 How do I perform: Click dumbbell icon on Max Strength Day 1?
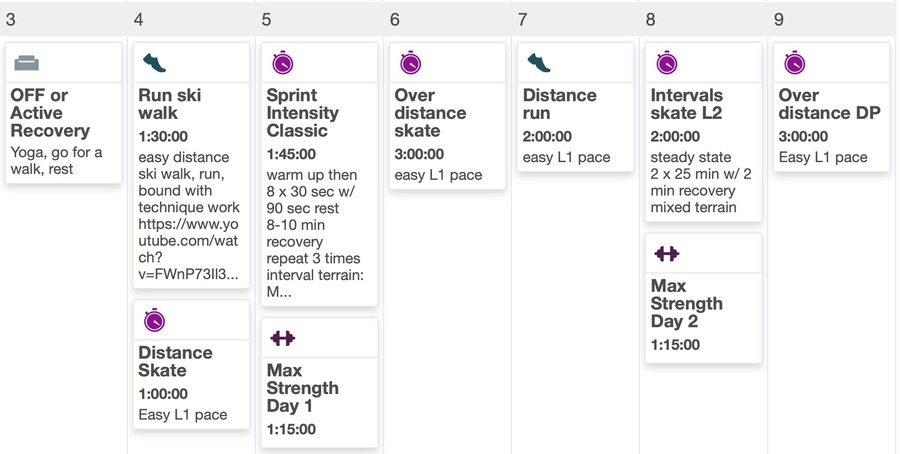pos(283,339)
